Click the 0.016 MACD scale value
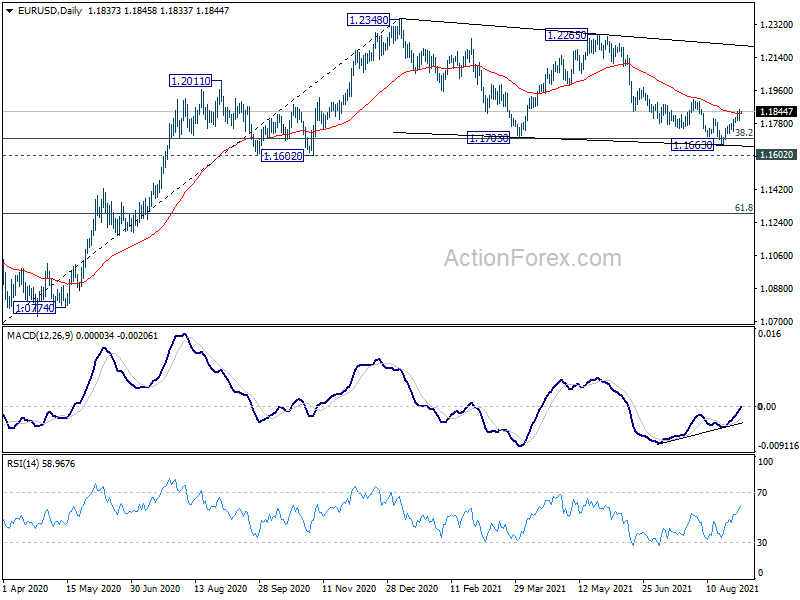The image size is (800, 600). point(769,334)
